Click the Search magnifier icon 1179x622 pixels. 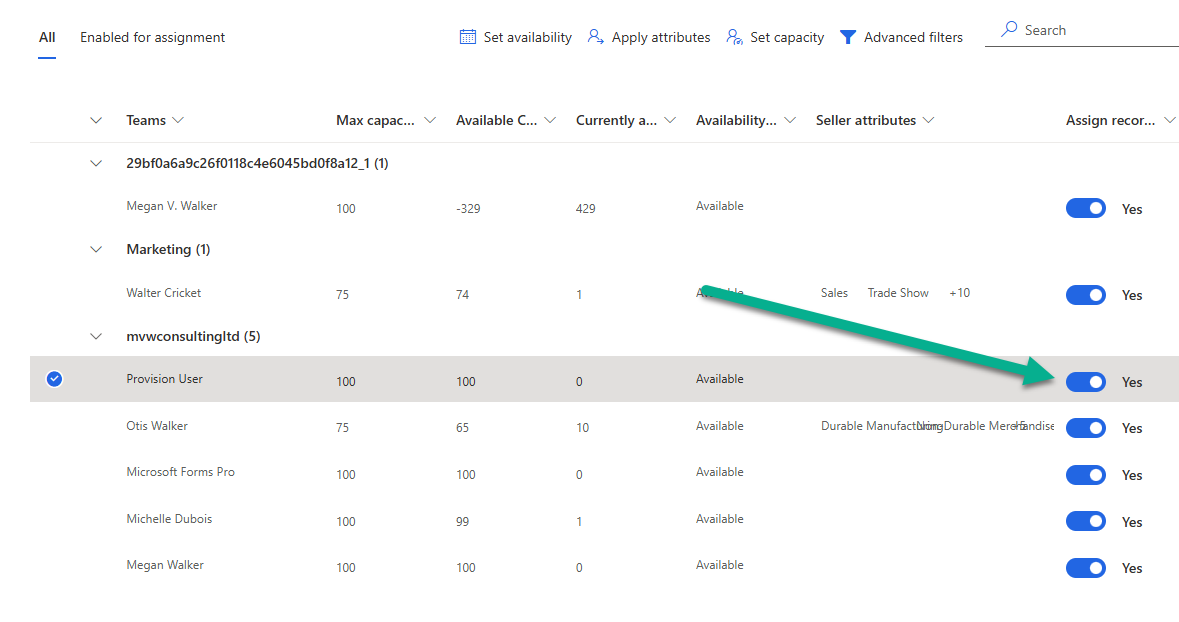click(x=1009, y=30)
